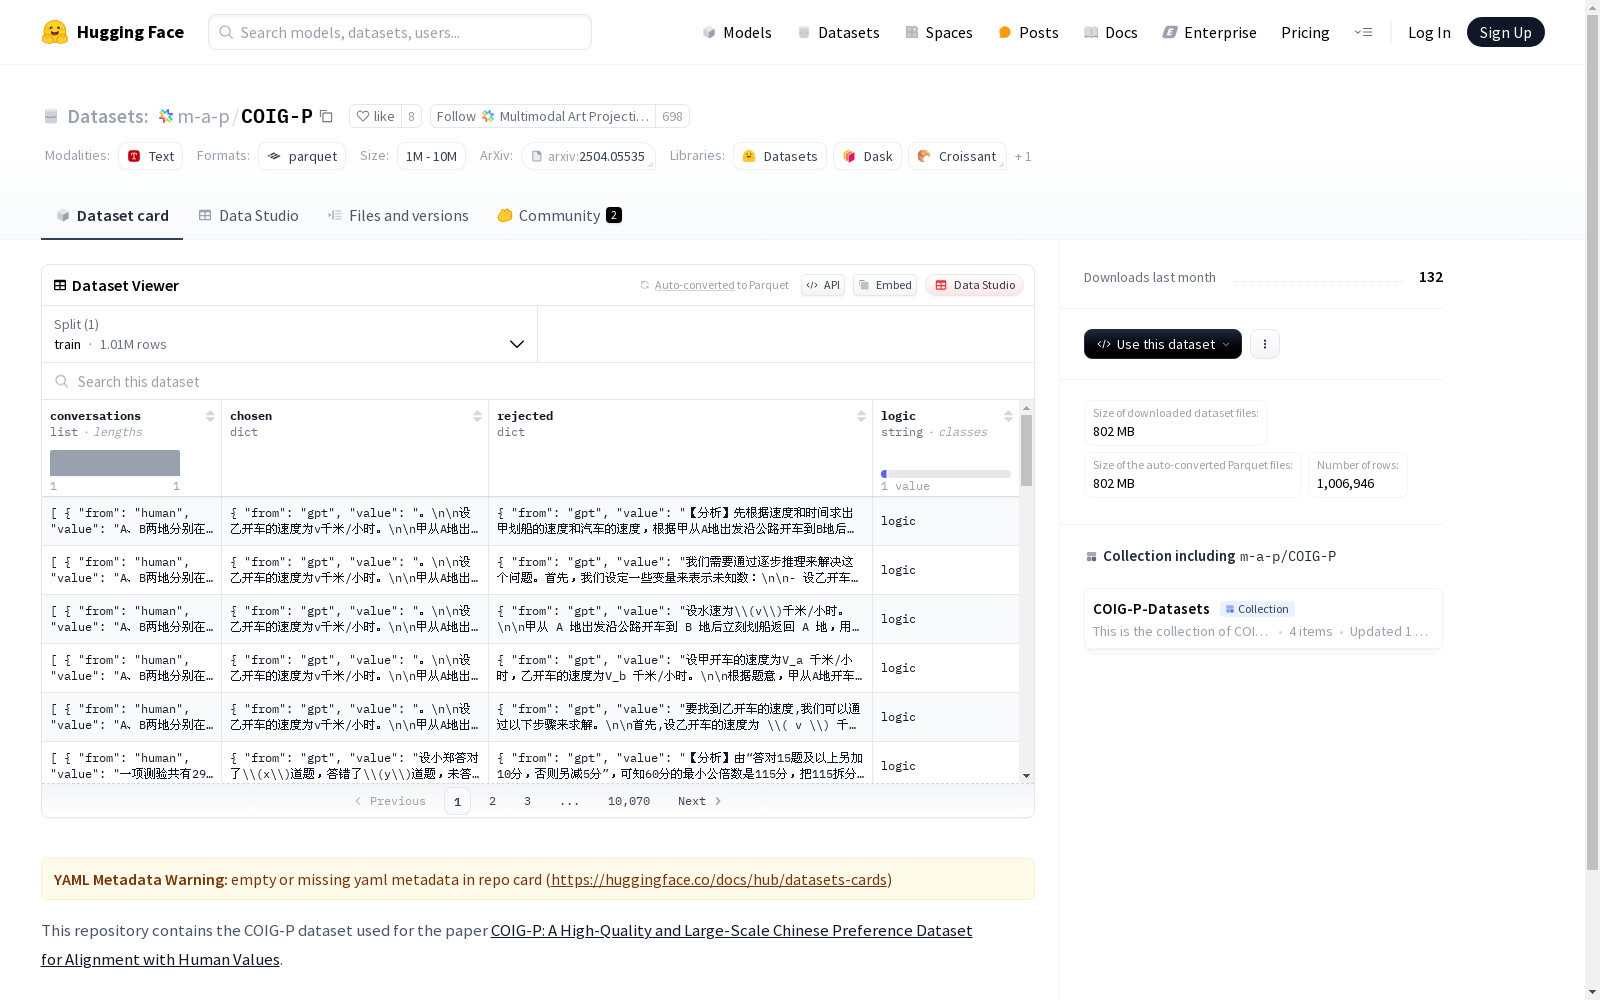The image size is (1600, 1000).
Task: Open the navigation more-options menu icon
Action: pos(1363,32)
